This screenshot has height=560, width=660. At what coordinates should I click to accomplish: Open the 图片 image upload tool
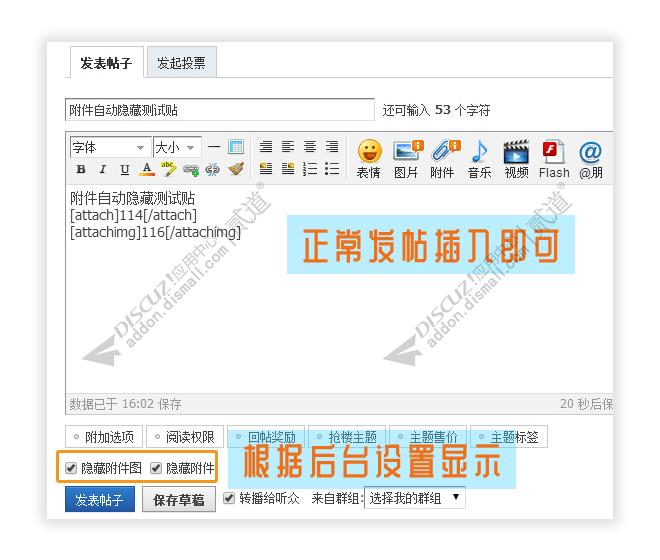click(407, 159)
